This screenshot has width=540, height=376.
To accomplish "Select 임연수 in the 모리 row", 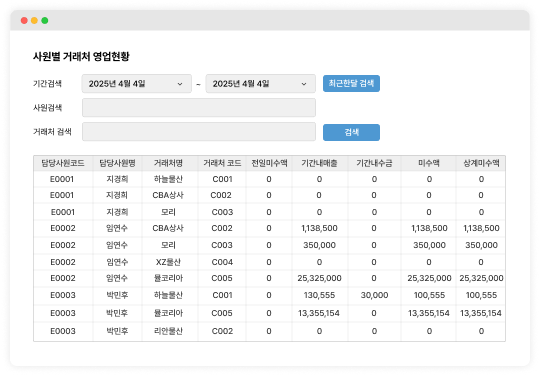I will coord(117,245).
